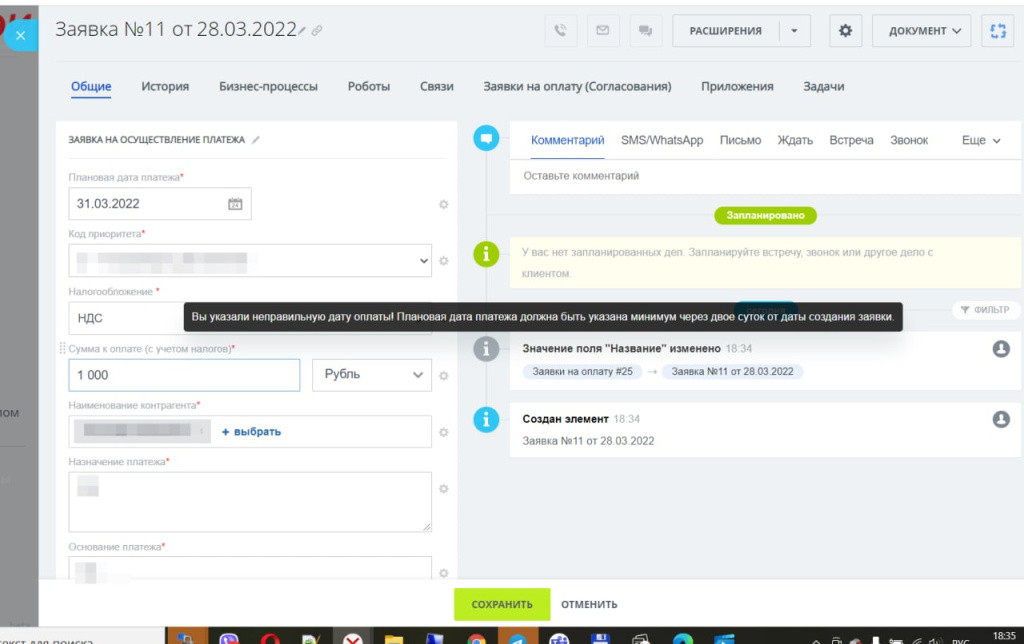
Task: Open calendar picker in planned payment date
Action: point(235,204)
